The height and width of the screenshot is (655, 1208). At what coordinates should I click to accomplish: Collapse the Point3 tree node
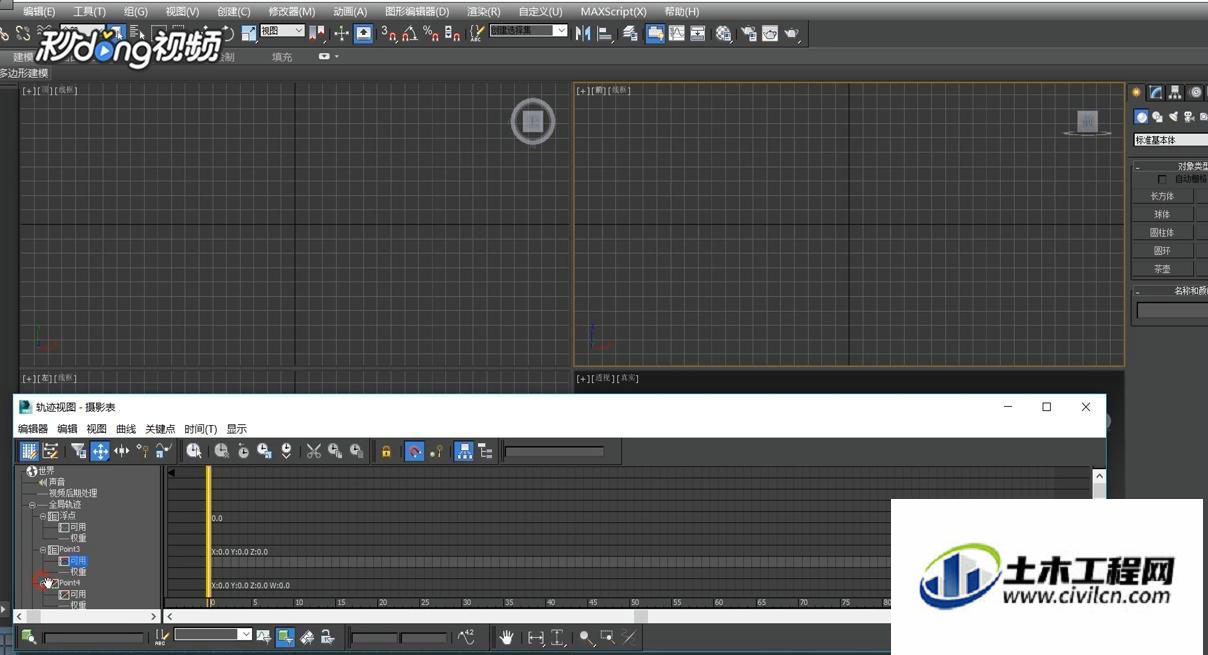(x=43, y=549)
